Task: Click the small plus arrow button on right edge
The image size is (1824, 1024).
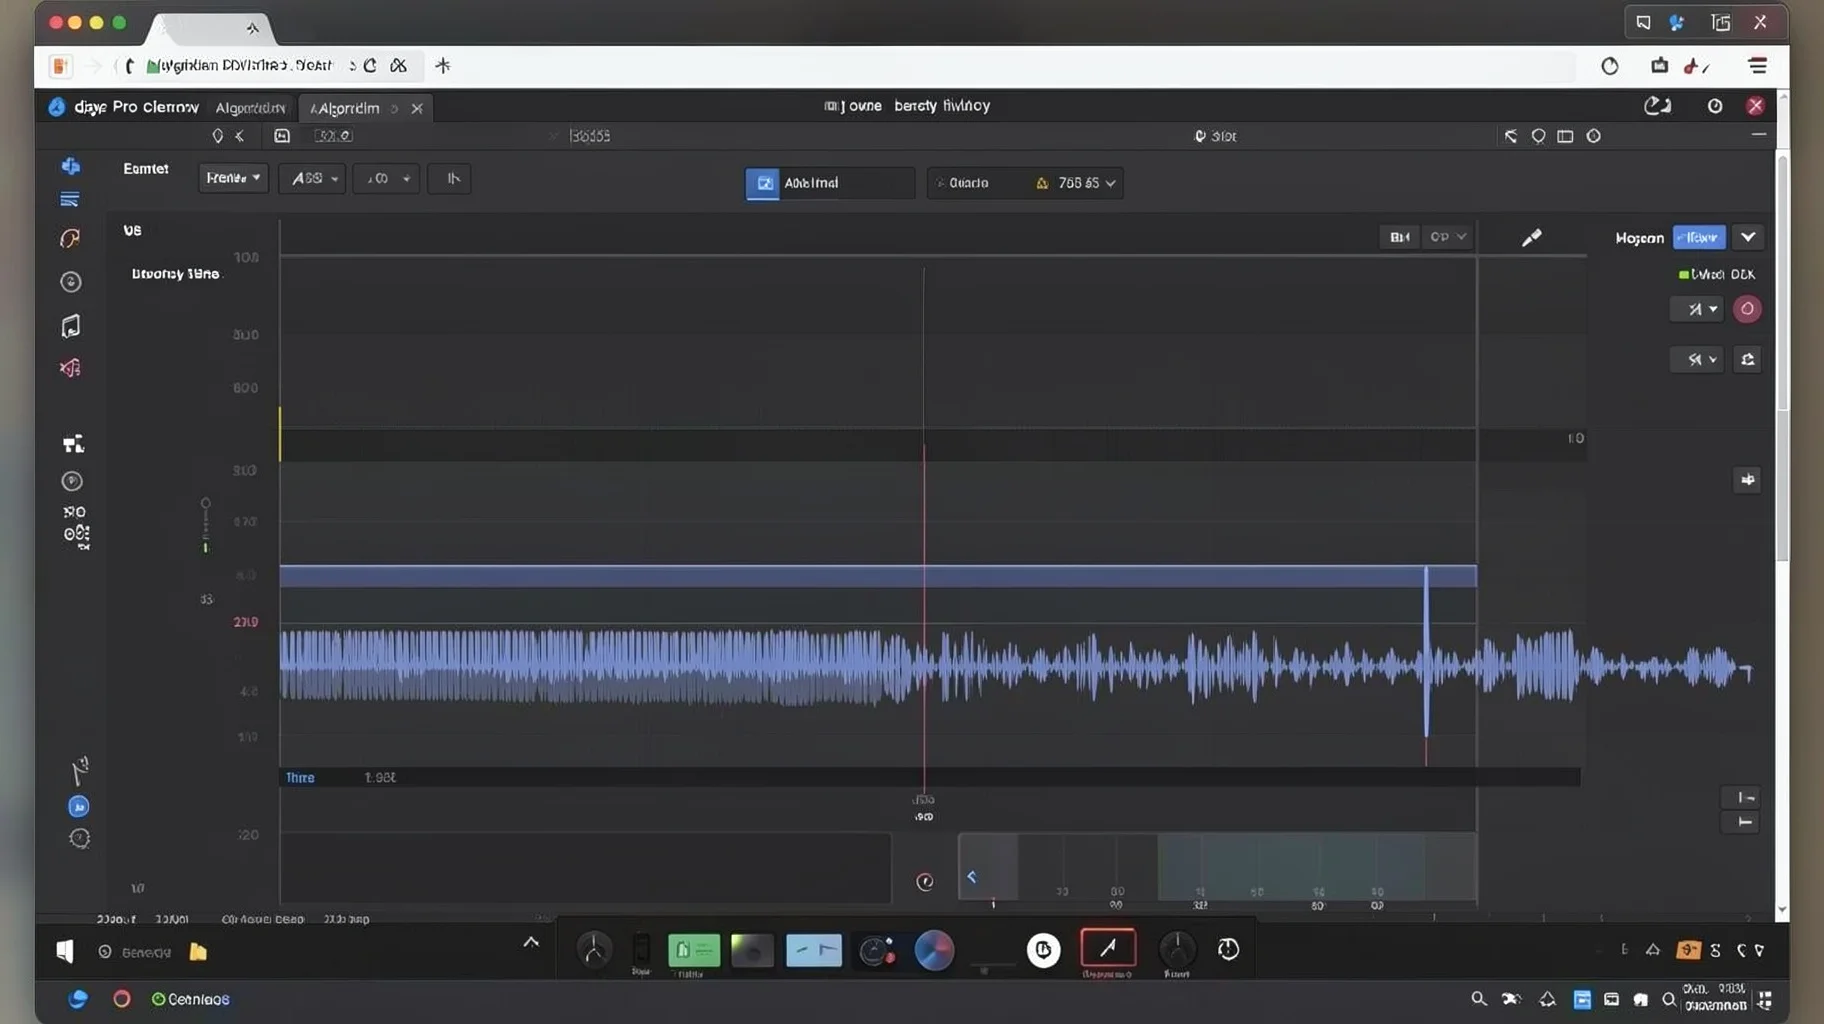Action: [x=1747, y=480]
